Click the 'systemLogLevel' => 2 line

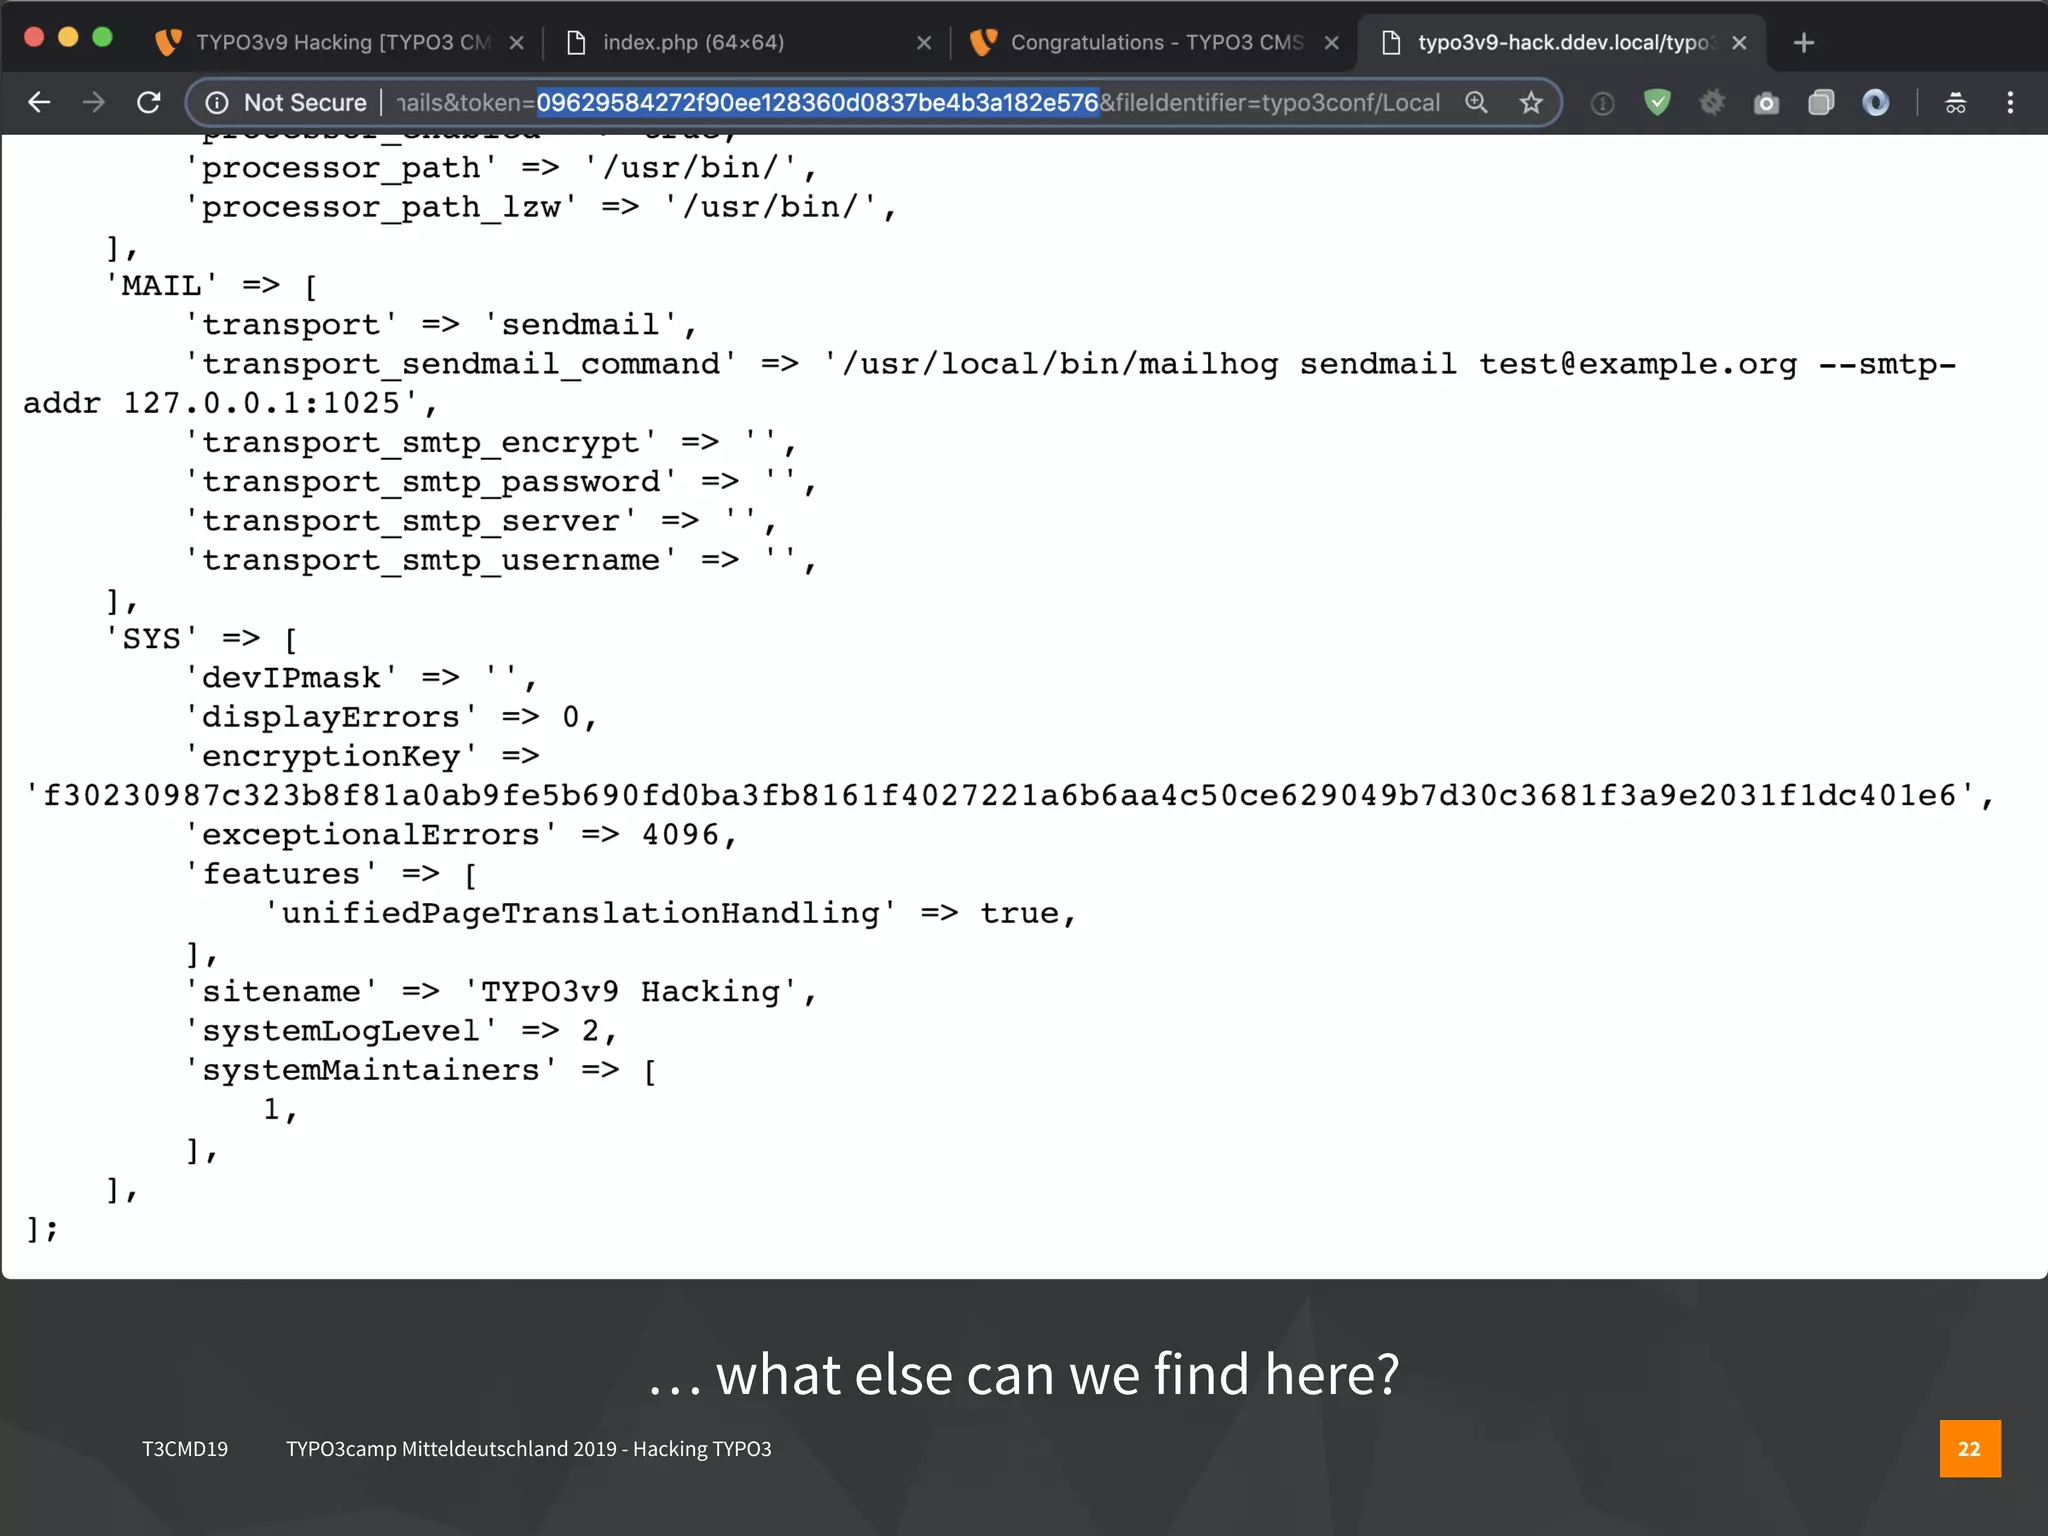point(401,1030)
